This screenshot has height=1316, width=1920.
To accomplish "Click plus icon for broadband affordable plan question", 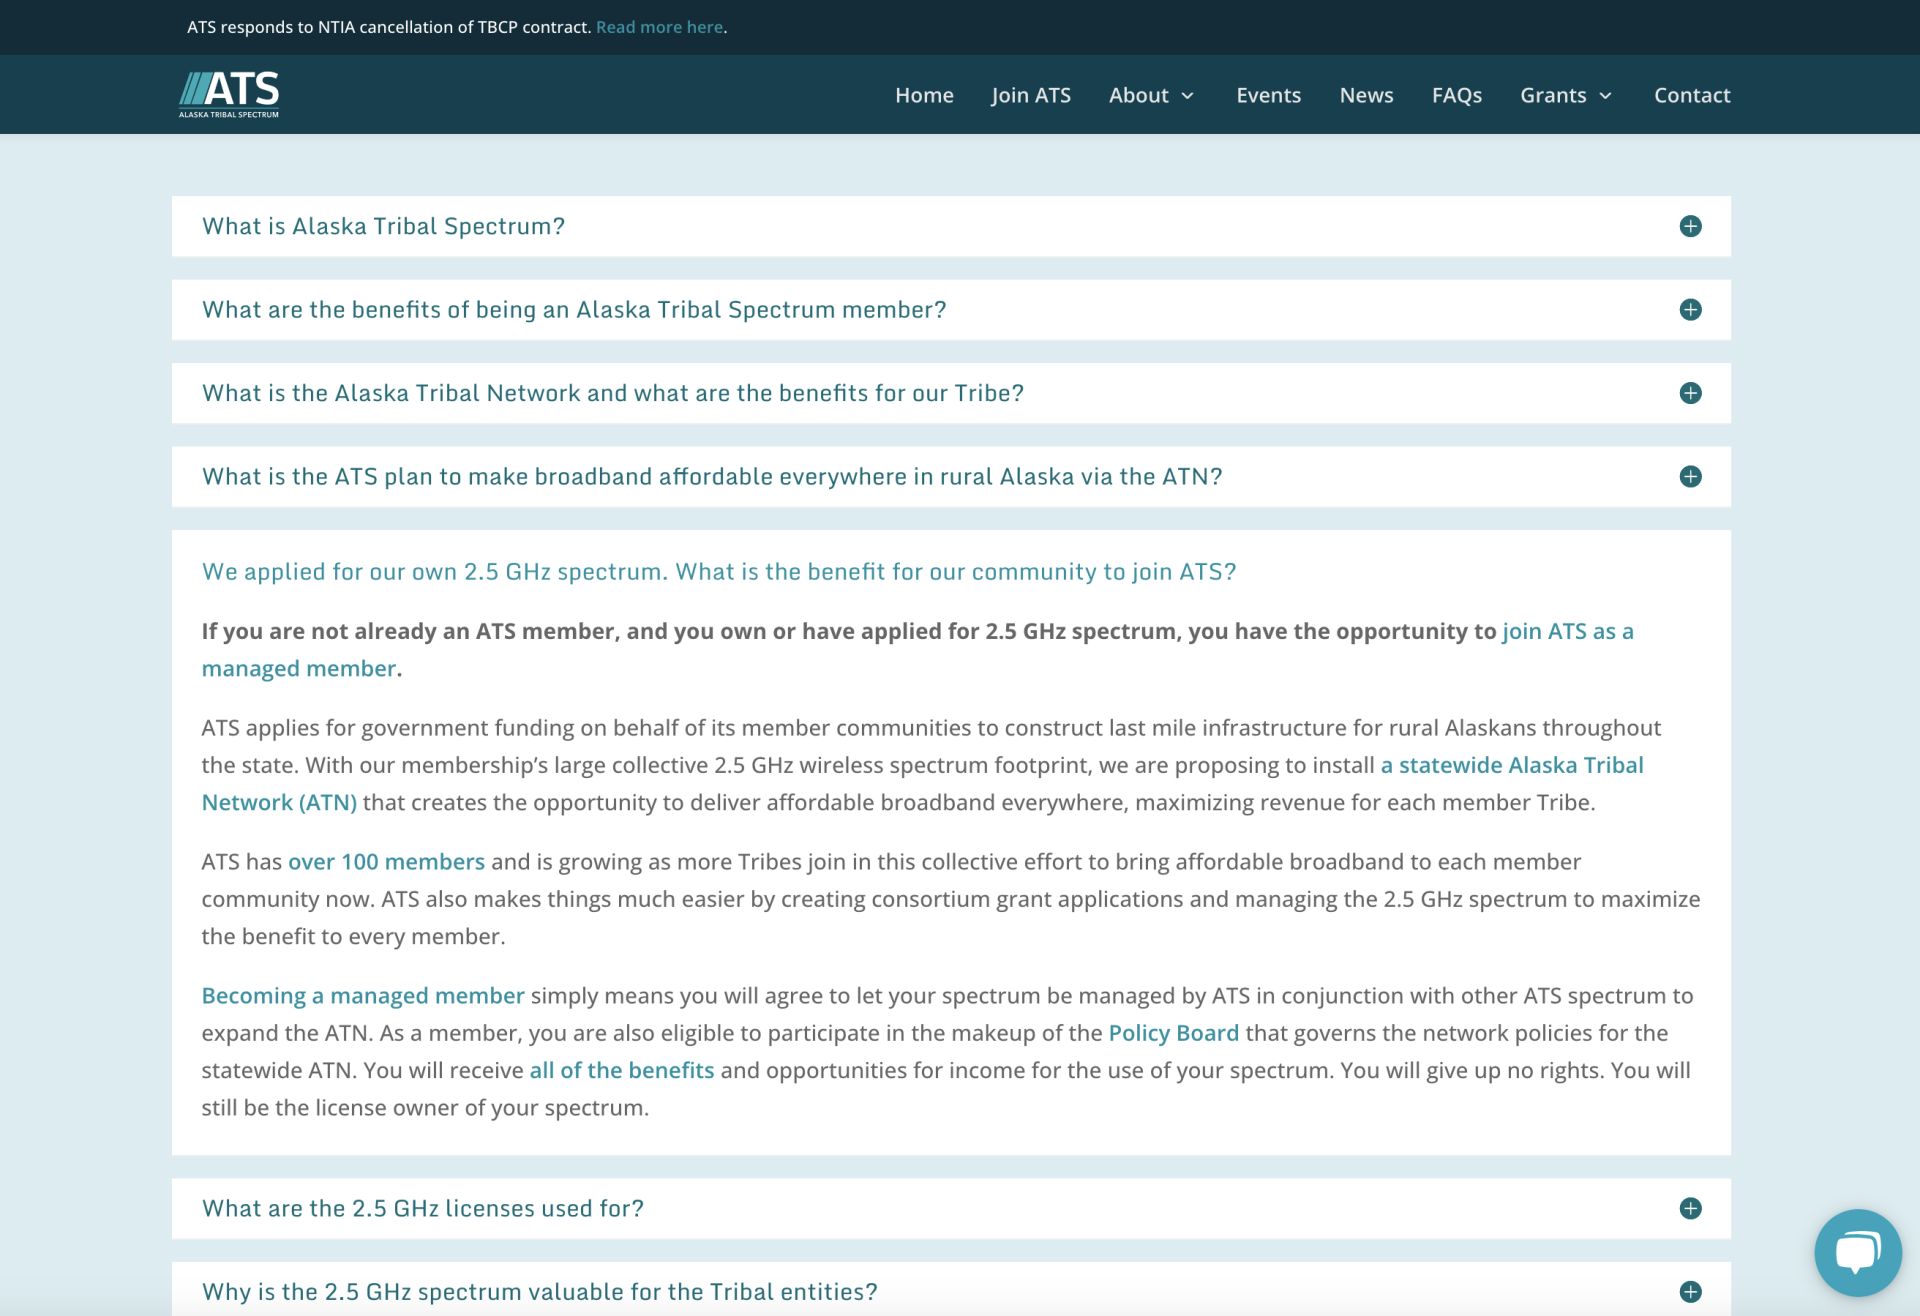I will click(x=1690, y=477).
